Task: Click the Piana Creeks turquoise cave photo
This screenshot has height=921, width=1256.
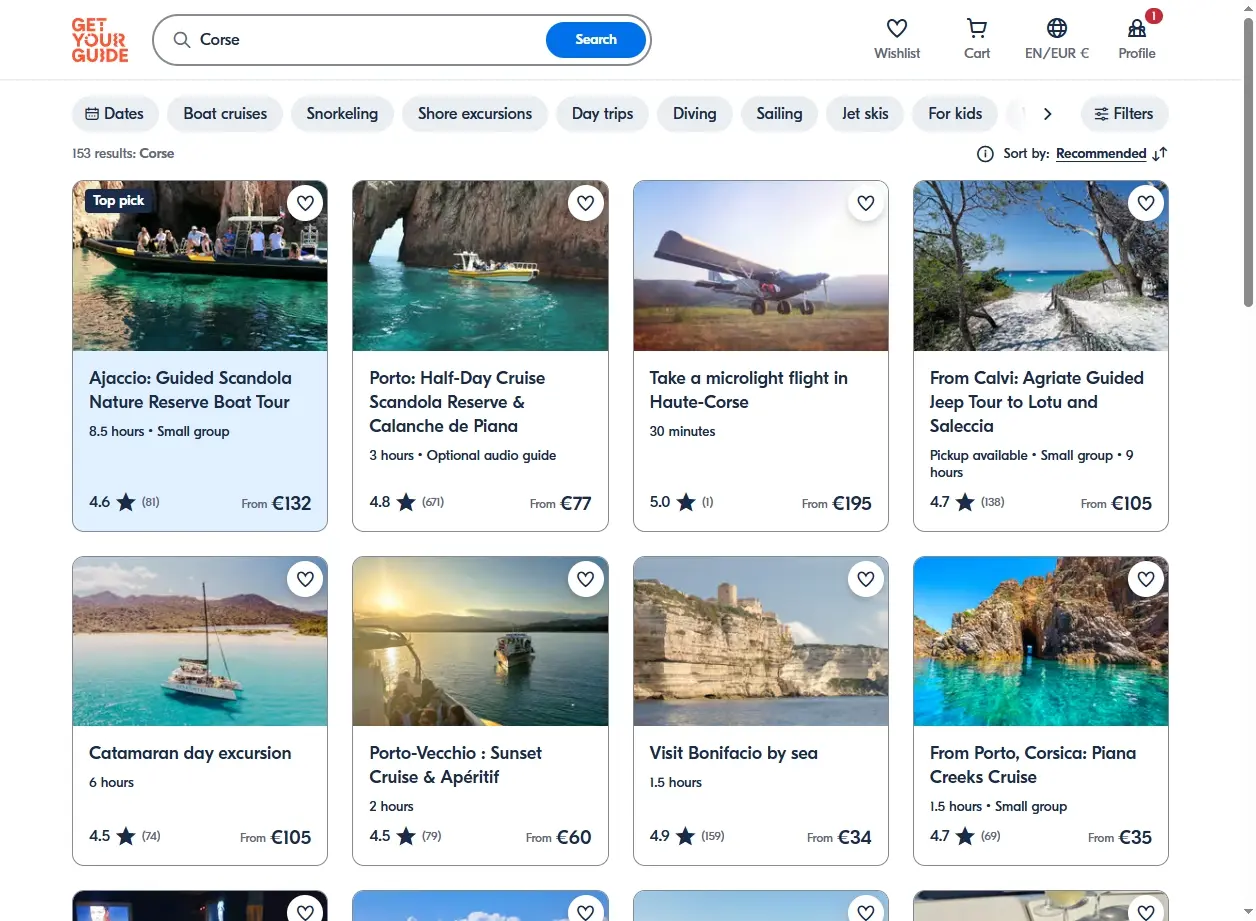Action: click(1041, 641)
